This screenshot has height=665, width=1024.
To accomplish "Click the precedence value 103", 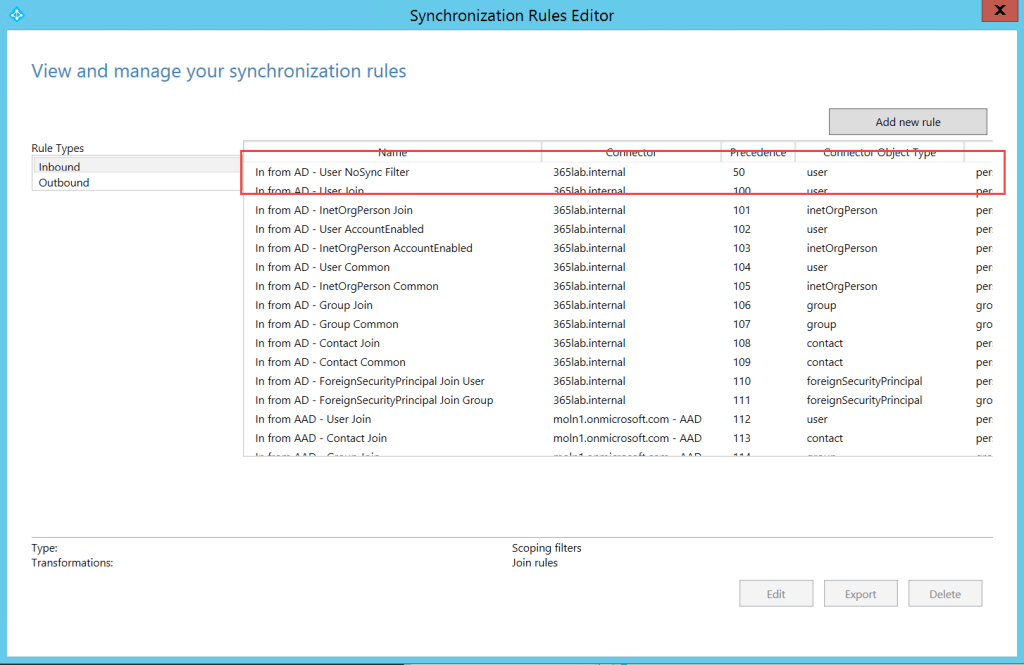I will coord(741,248).
